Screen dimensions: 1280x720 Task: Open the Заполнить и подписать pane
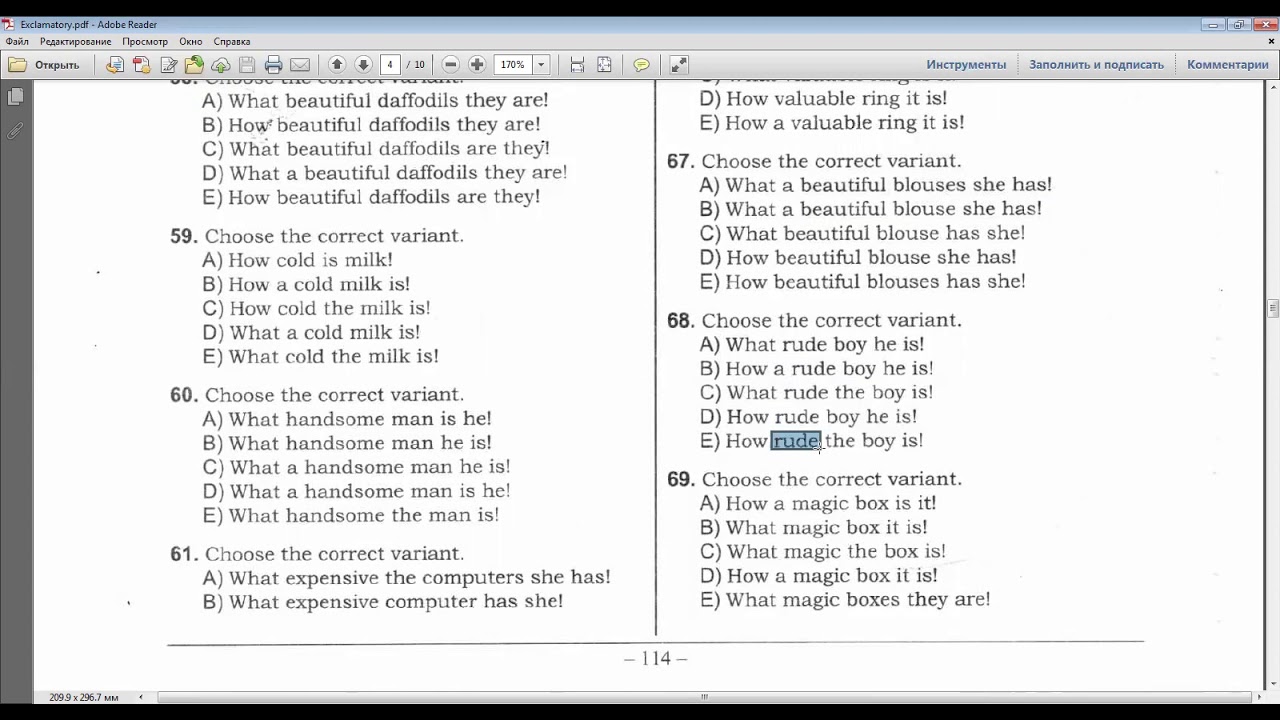(x=1096, y=65)
